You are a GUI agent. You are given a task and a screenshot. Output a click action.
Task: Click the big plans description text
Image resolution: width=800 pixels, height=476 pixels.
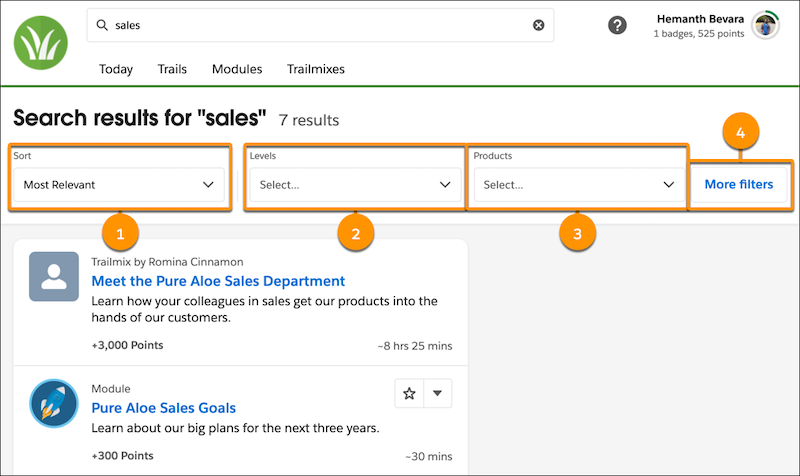(235, 428)
